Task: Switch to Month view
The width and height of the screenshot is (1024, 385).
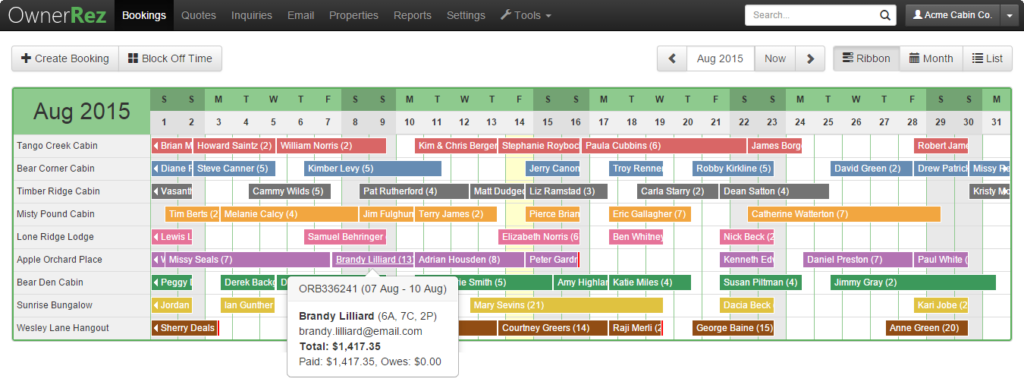Action: (x=931, y=59)
